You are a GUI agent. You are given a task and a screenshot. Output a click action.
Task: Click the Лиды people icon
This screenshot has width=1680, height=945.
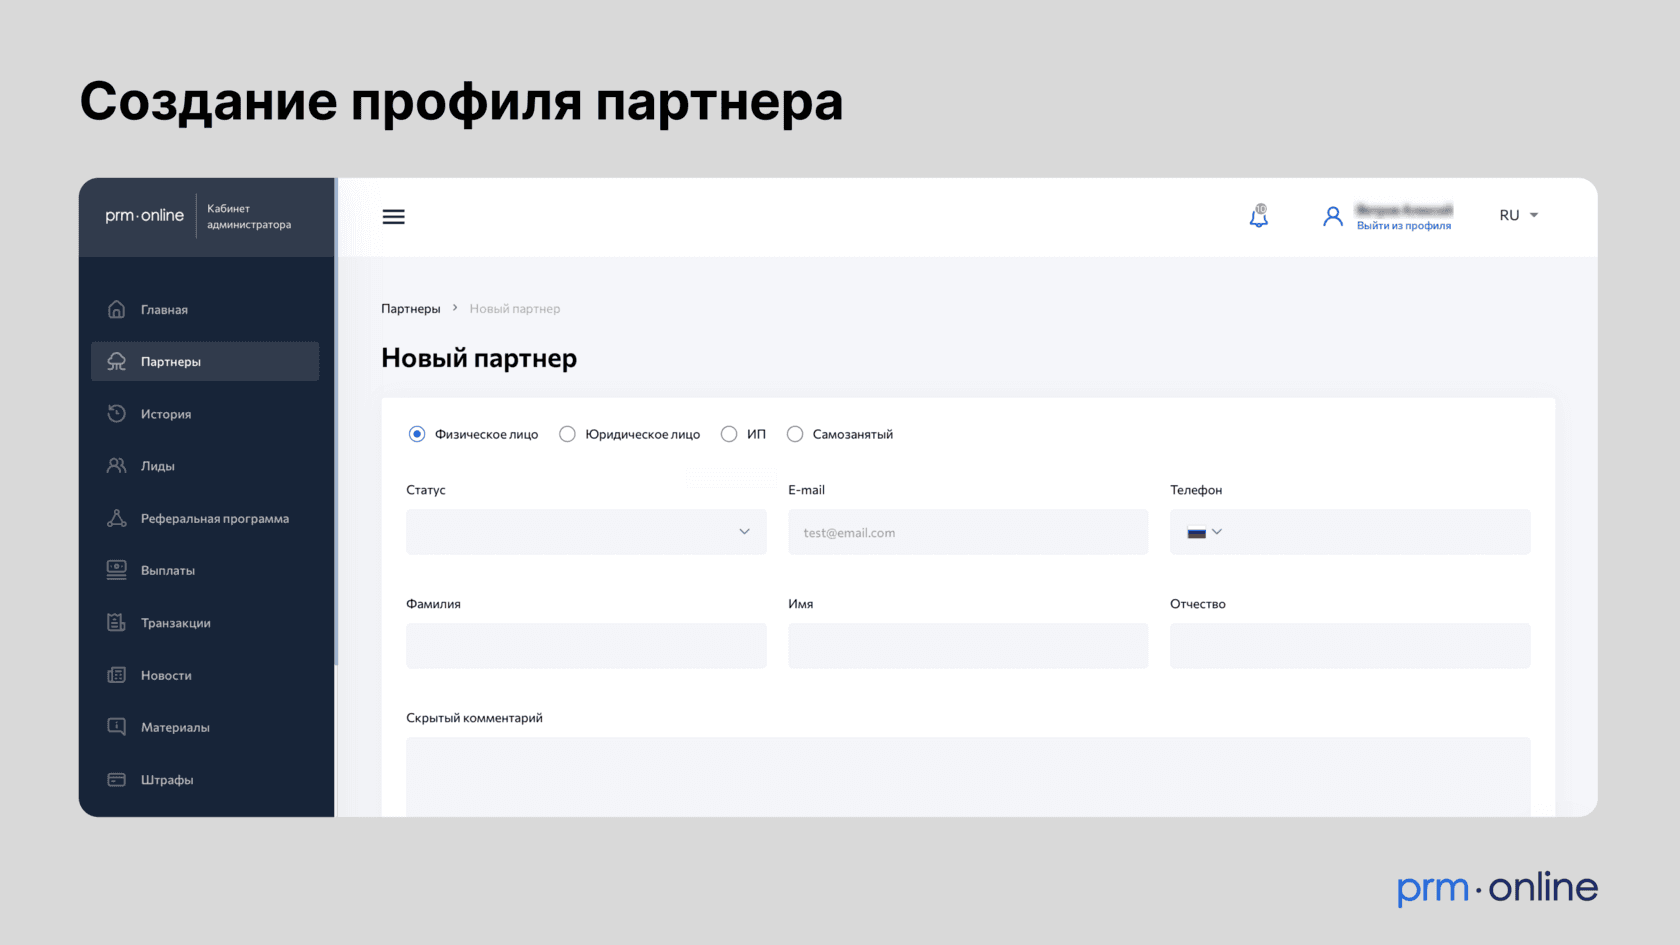(117, 466)
